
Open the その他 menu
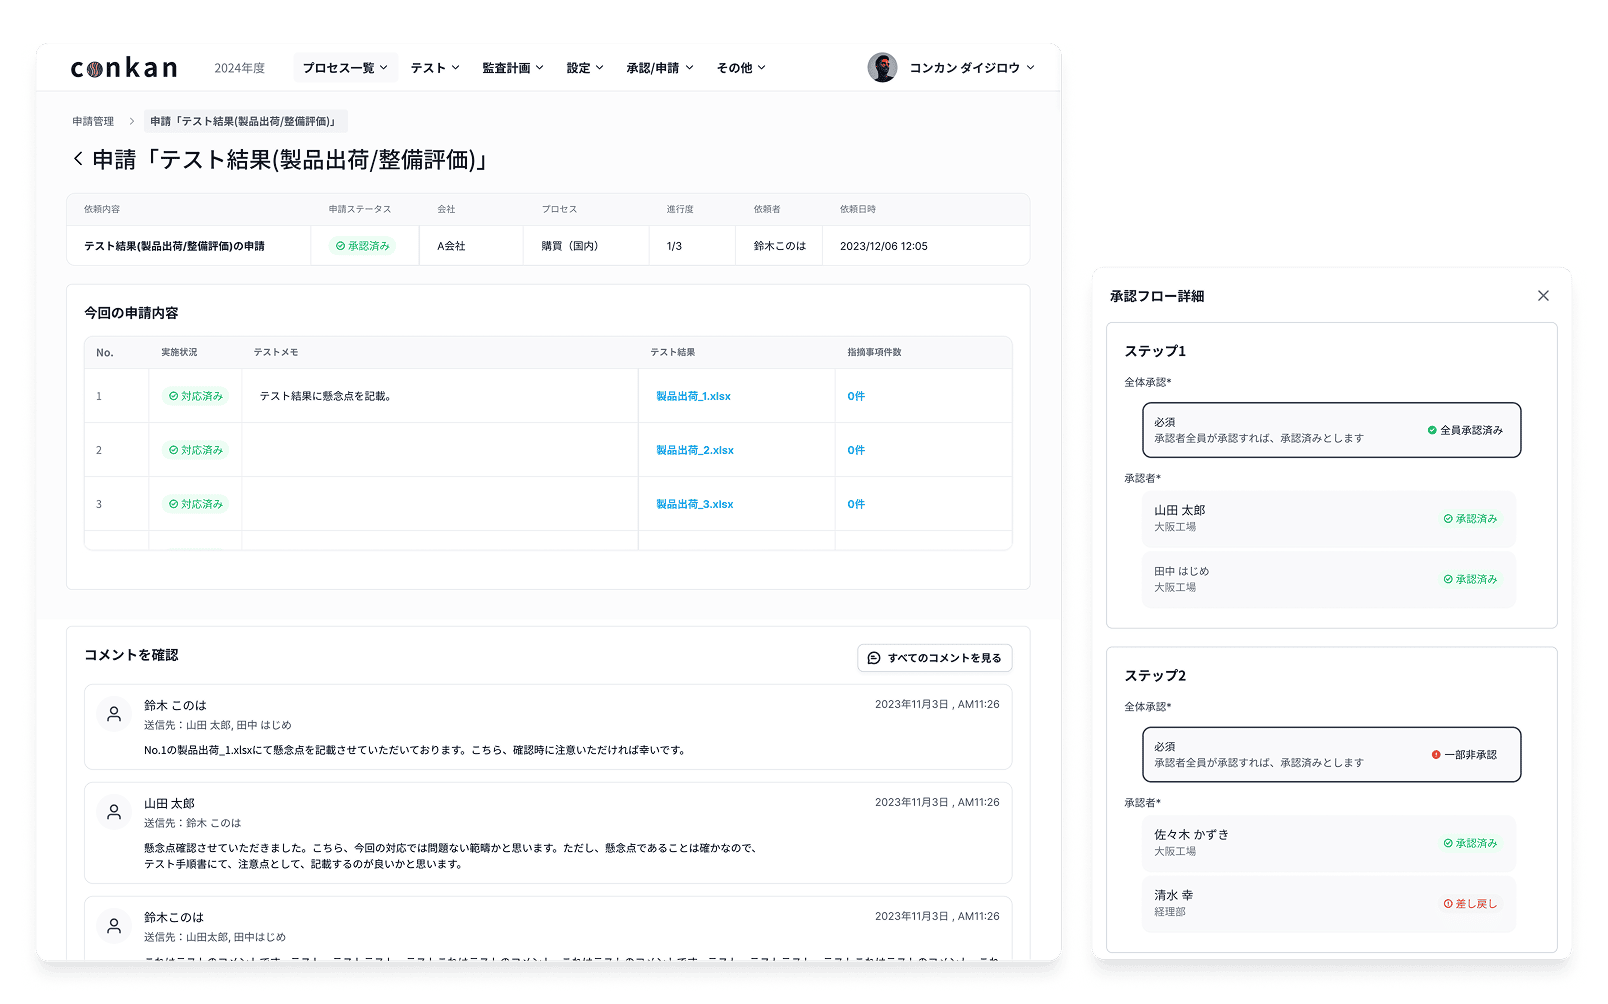(x=741, y=68)
